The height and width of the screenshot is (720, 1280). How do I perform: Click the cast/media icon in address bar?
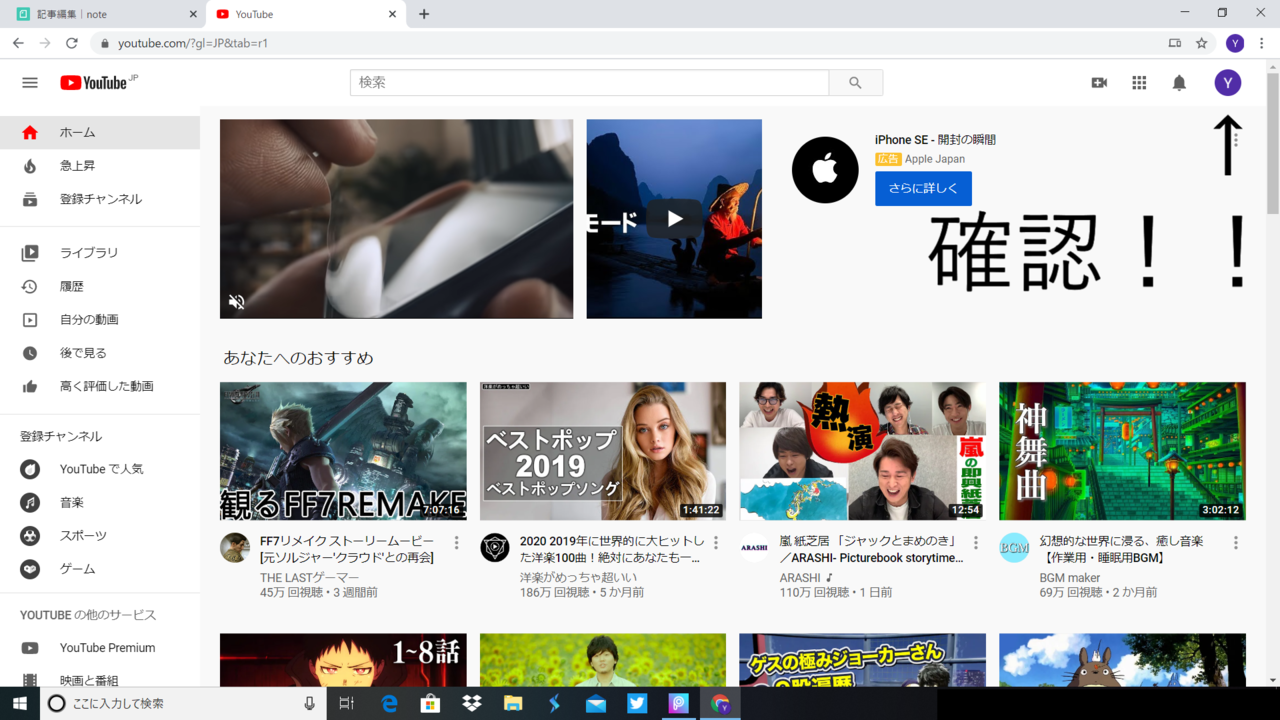(x=1175, y=43)
